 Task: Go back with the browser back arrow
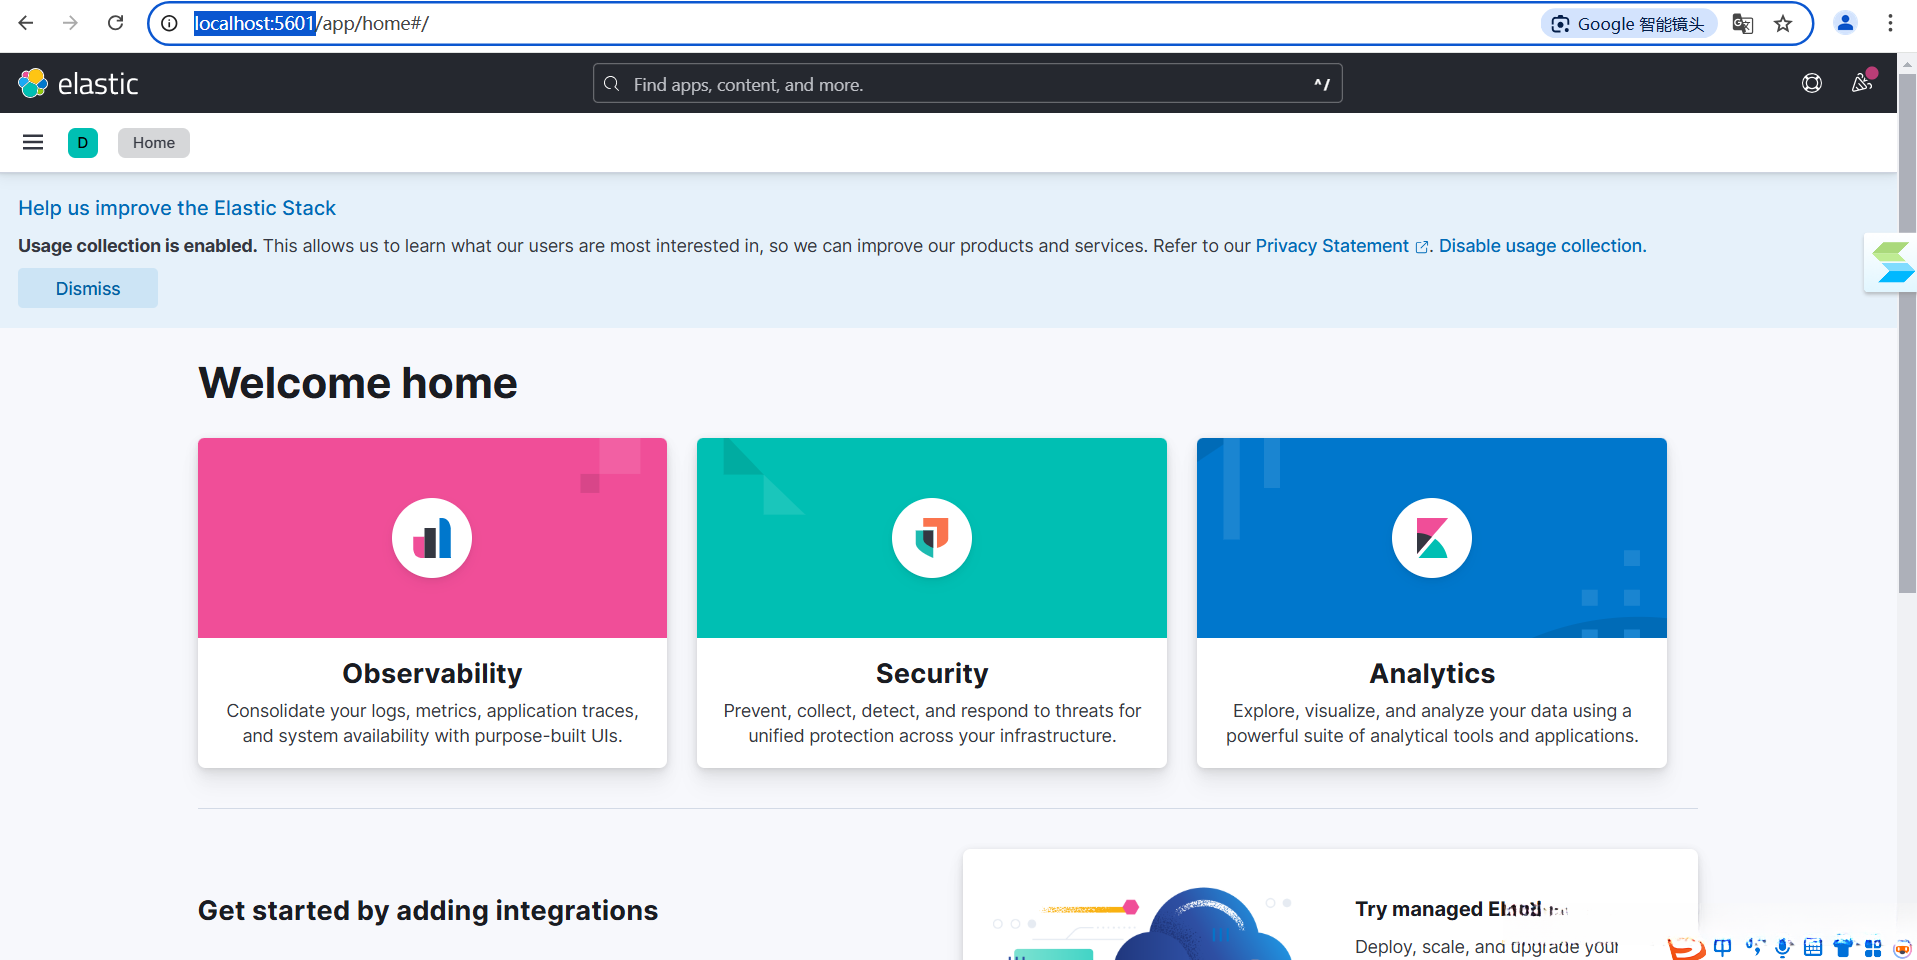[x=26, y=23]
